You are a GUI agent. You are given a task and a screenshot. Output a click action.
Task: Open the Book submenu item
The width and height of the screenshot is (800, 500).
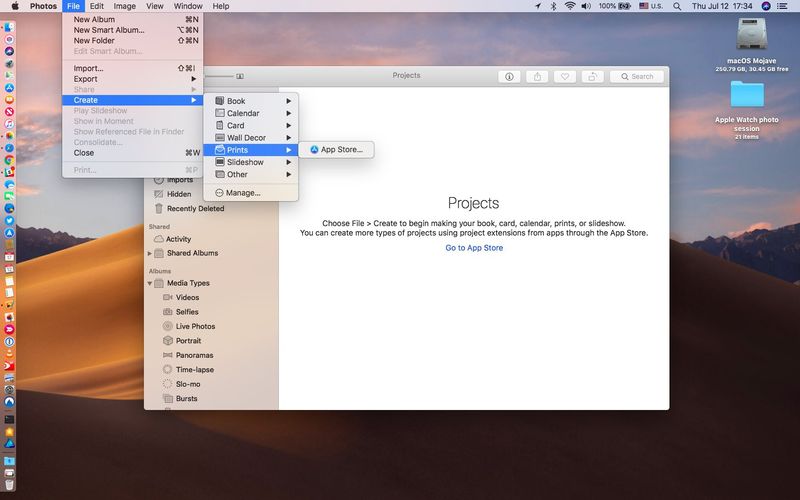click(x=251, y=101)
